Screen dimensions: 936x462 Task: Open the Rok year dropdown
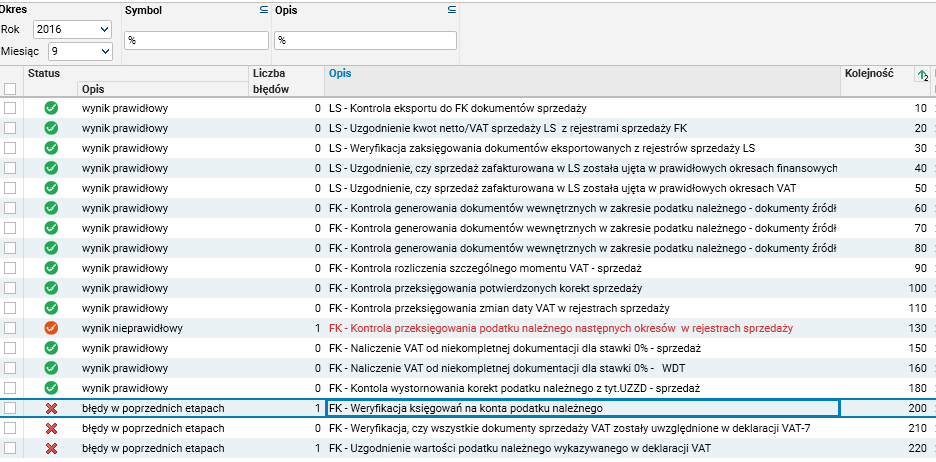pos(73,29)
